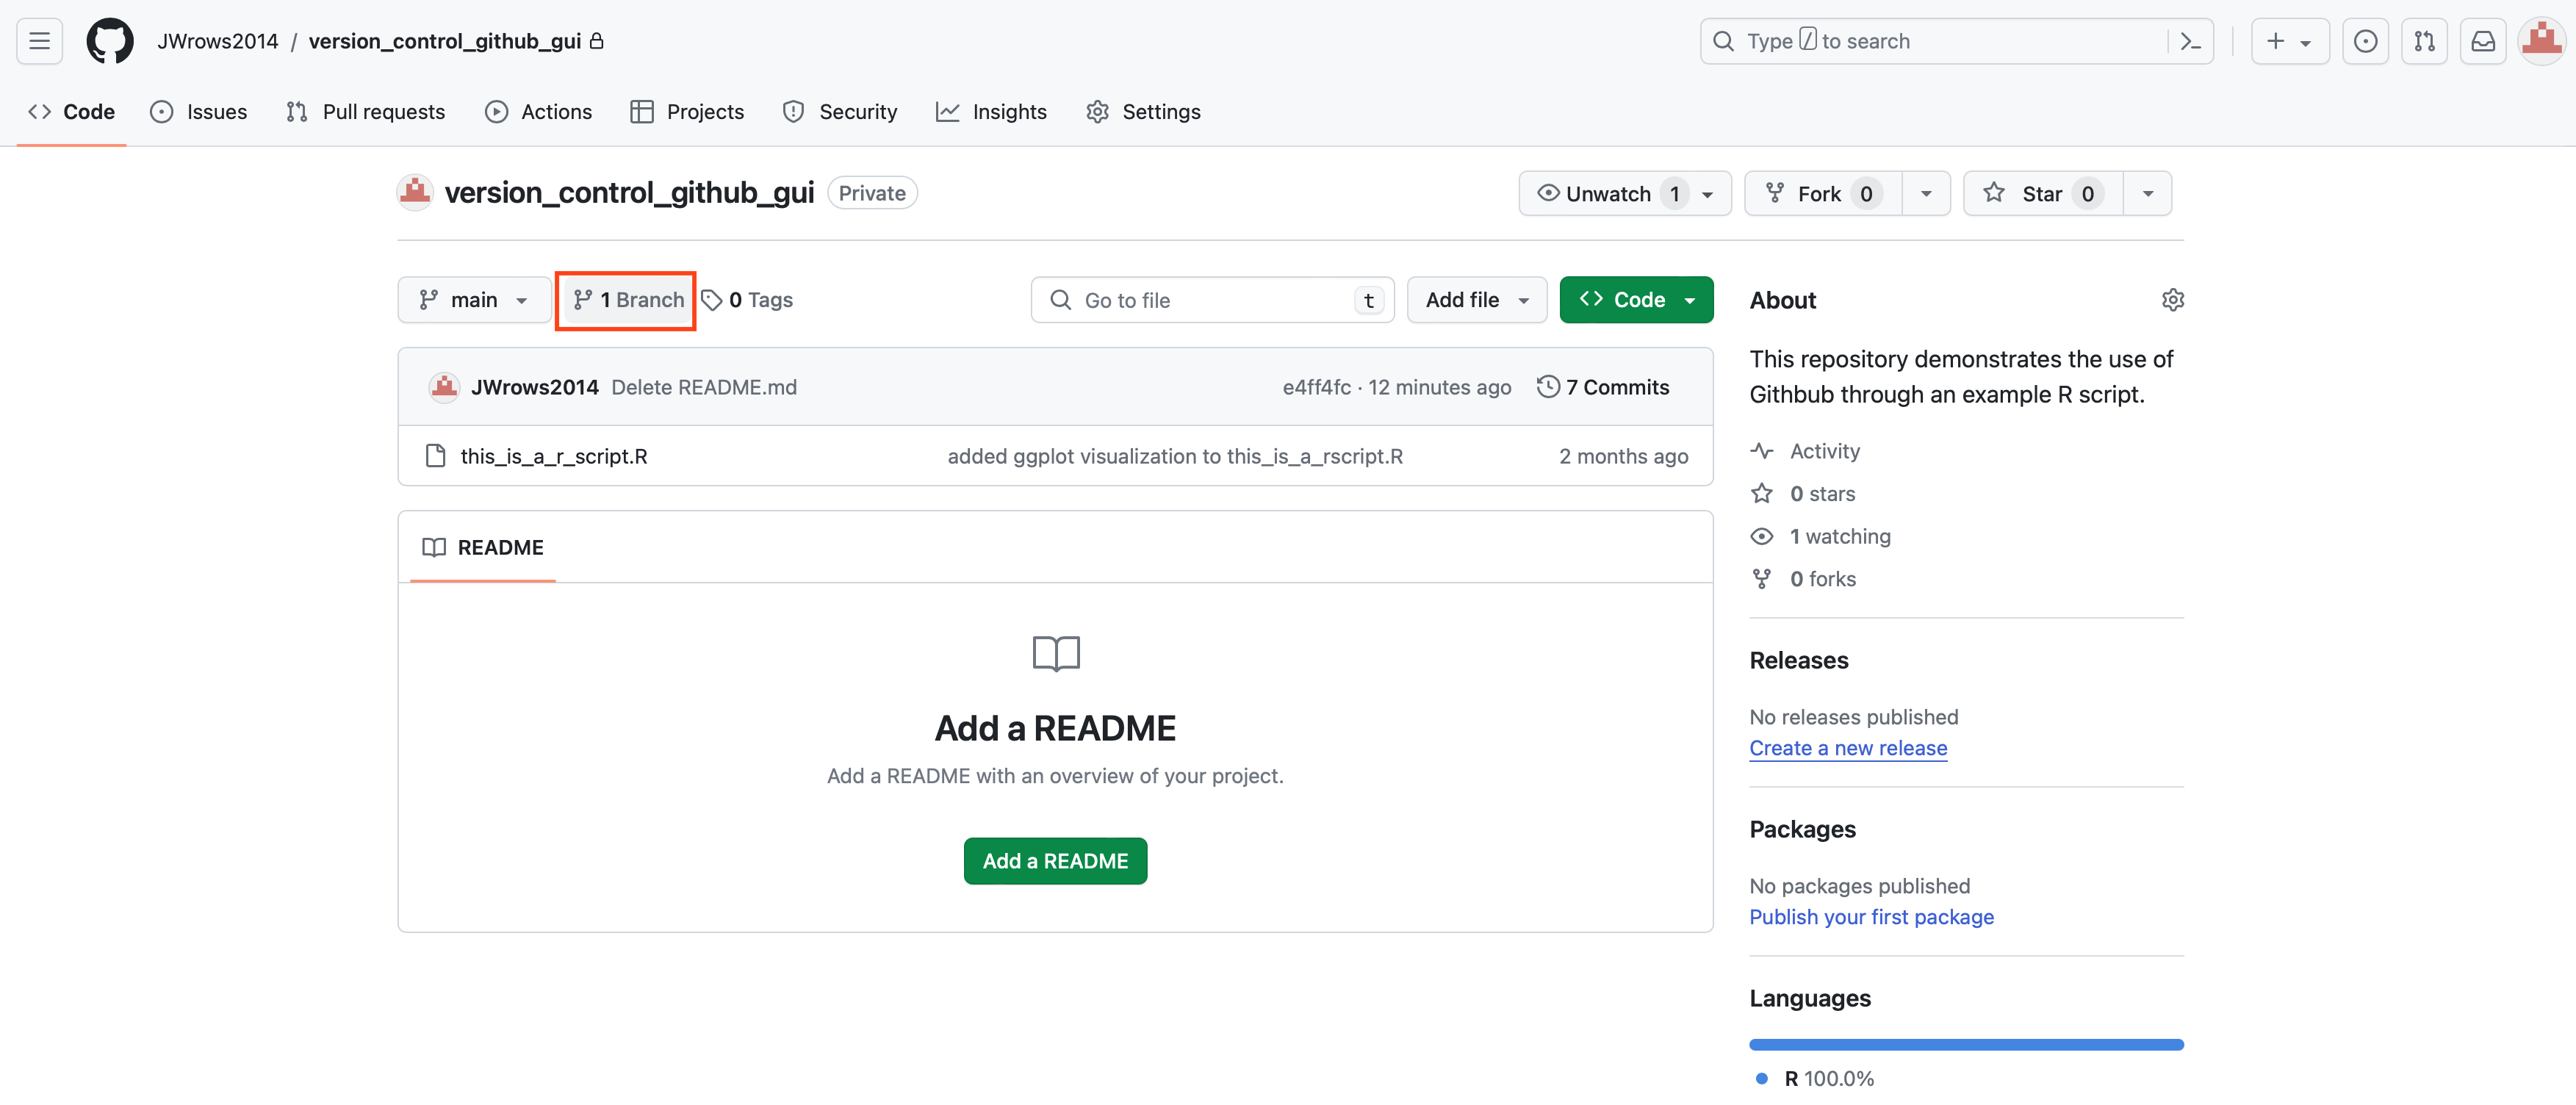Open the command palette icon
Screen dimensions: 2576x1105
(2190, 41)
